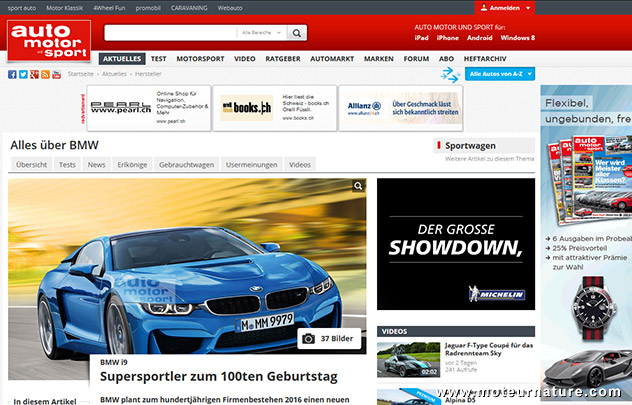The image size is (632, 405).
Task: Open the Motor Klassik top link
Action: point(64,8)
